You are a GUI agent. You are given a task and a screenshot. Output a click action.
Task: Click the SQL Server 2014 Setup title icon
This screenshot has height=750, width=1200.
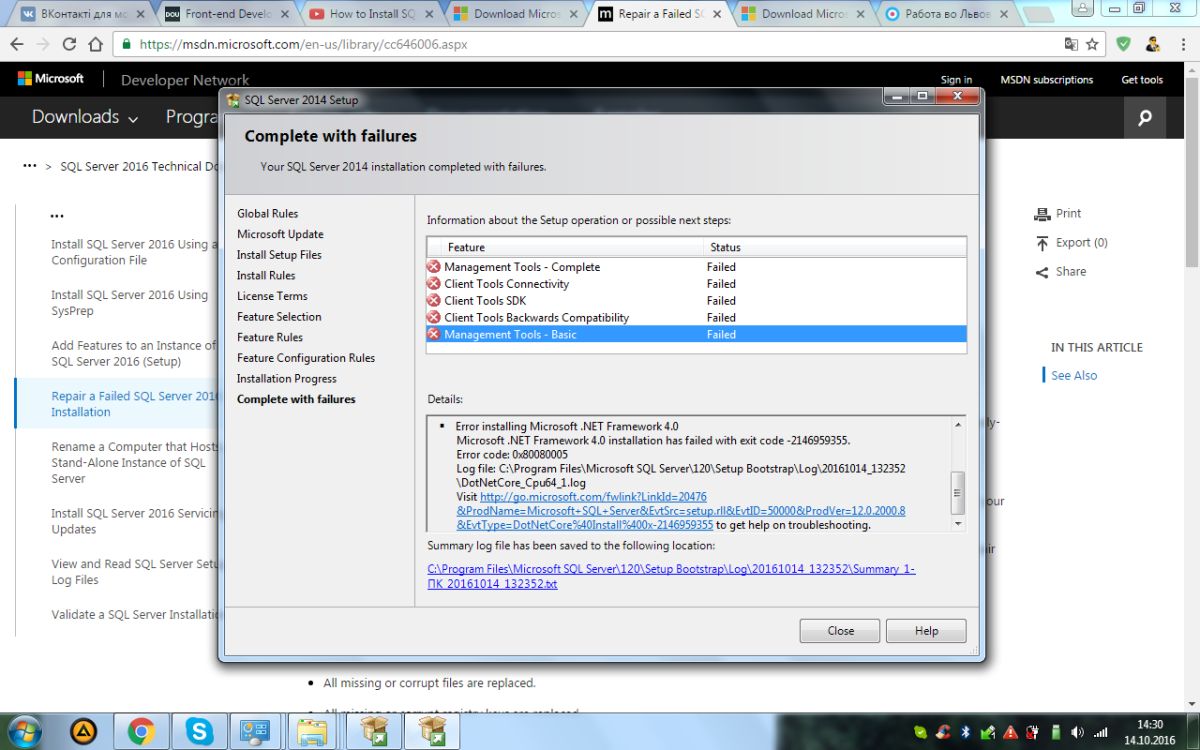click(x=234, y=99)
